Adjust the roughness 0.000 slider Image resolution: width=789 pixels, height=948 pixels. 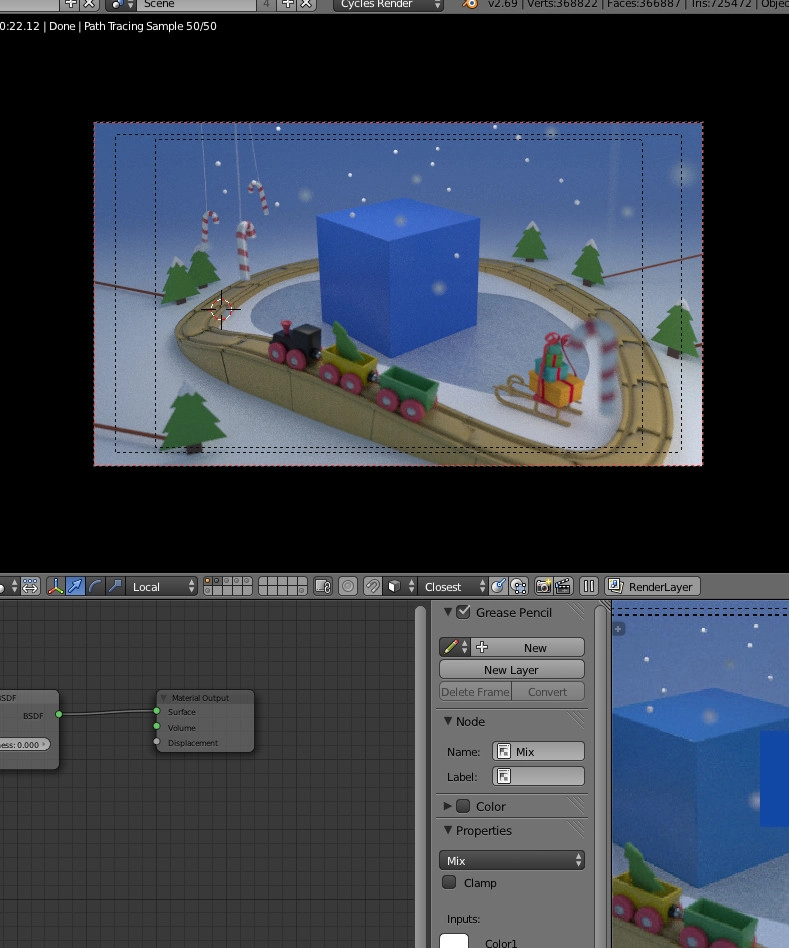point(24,745)
